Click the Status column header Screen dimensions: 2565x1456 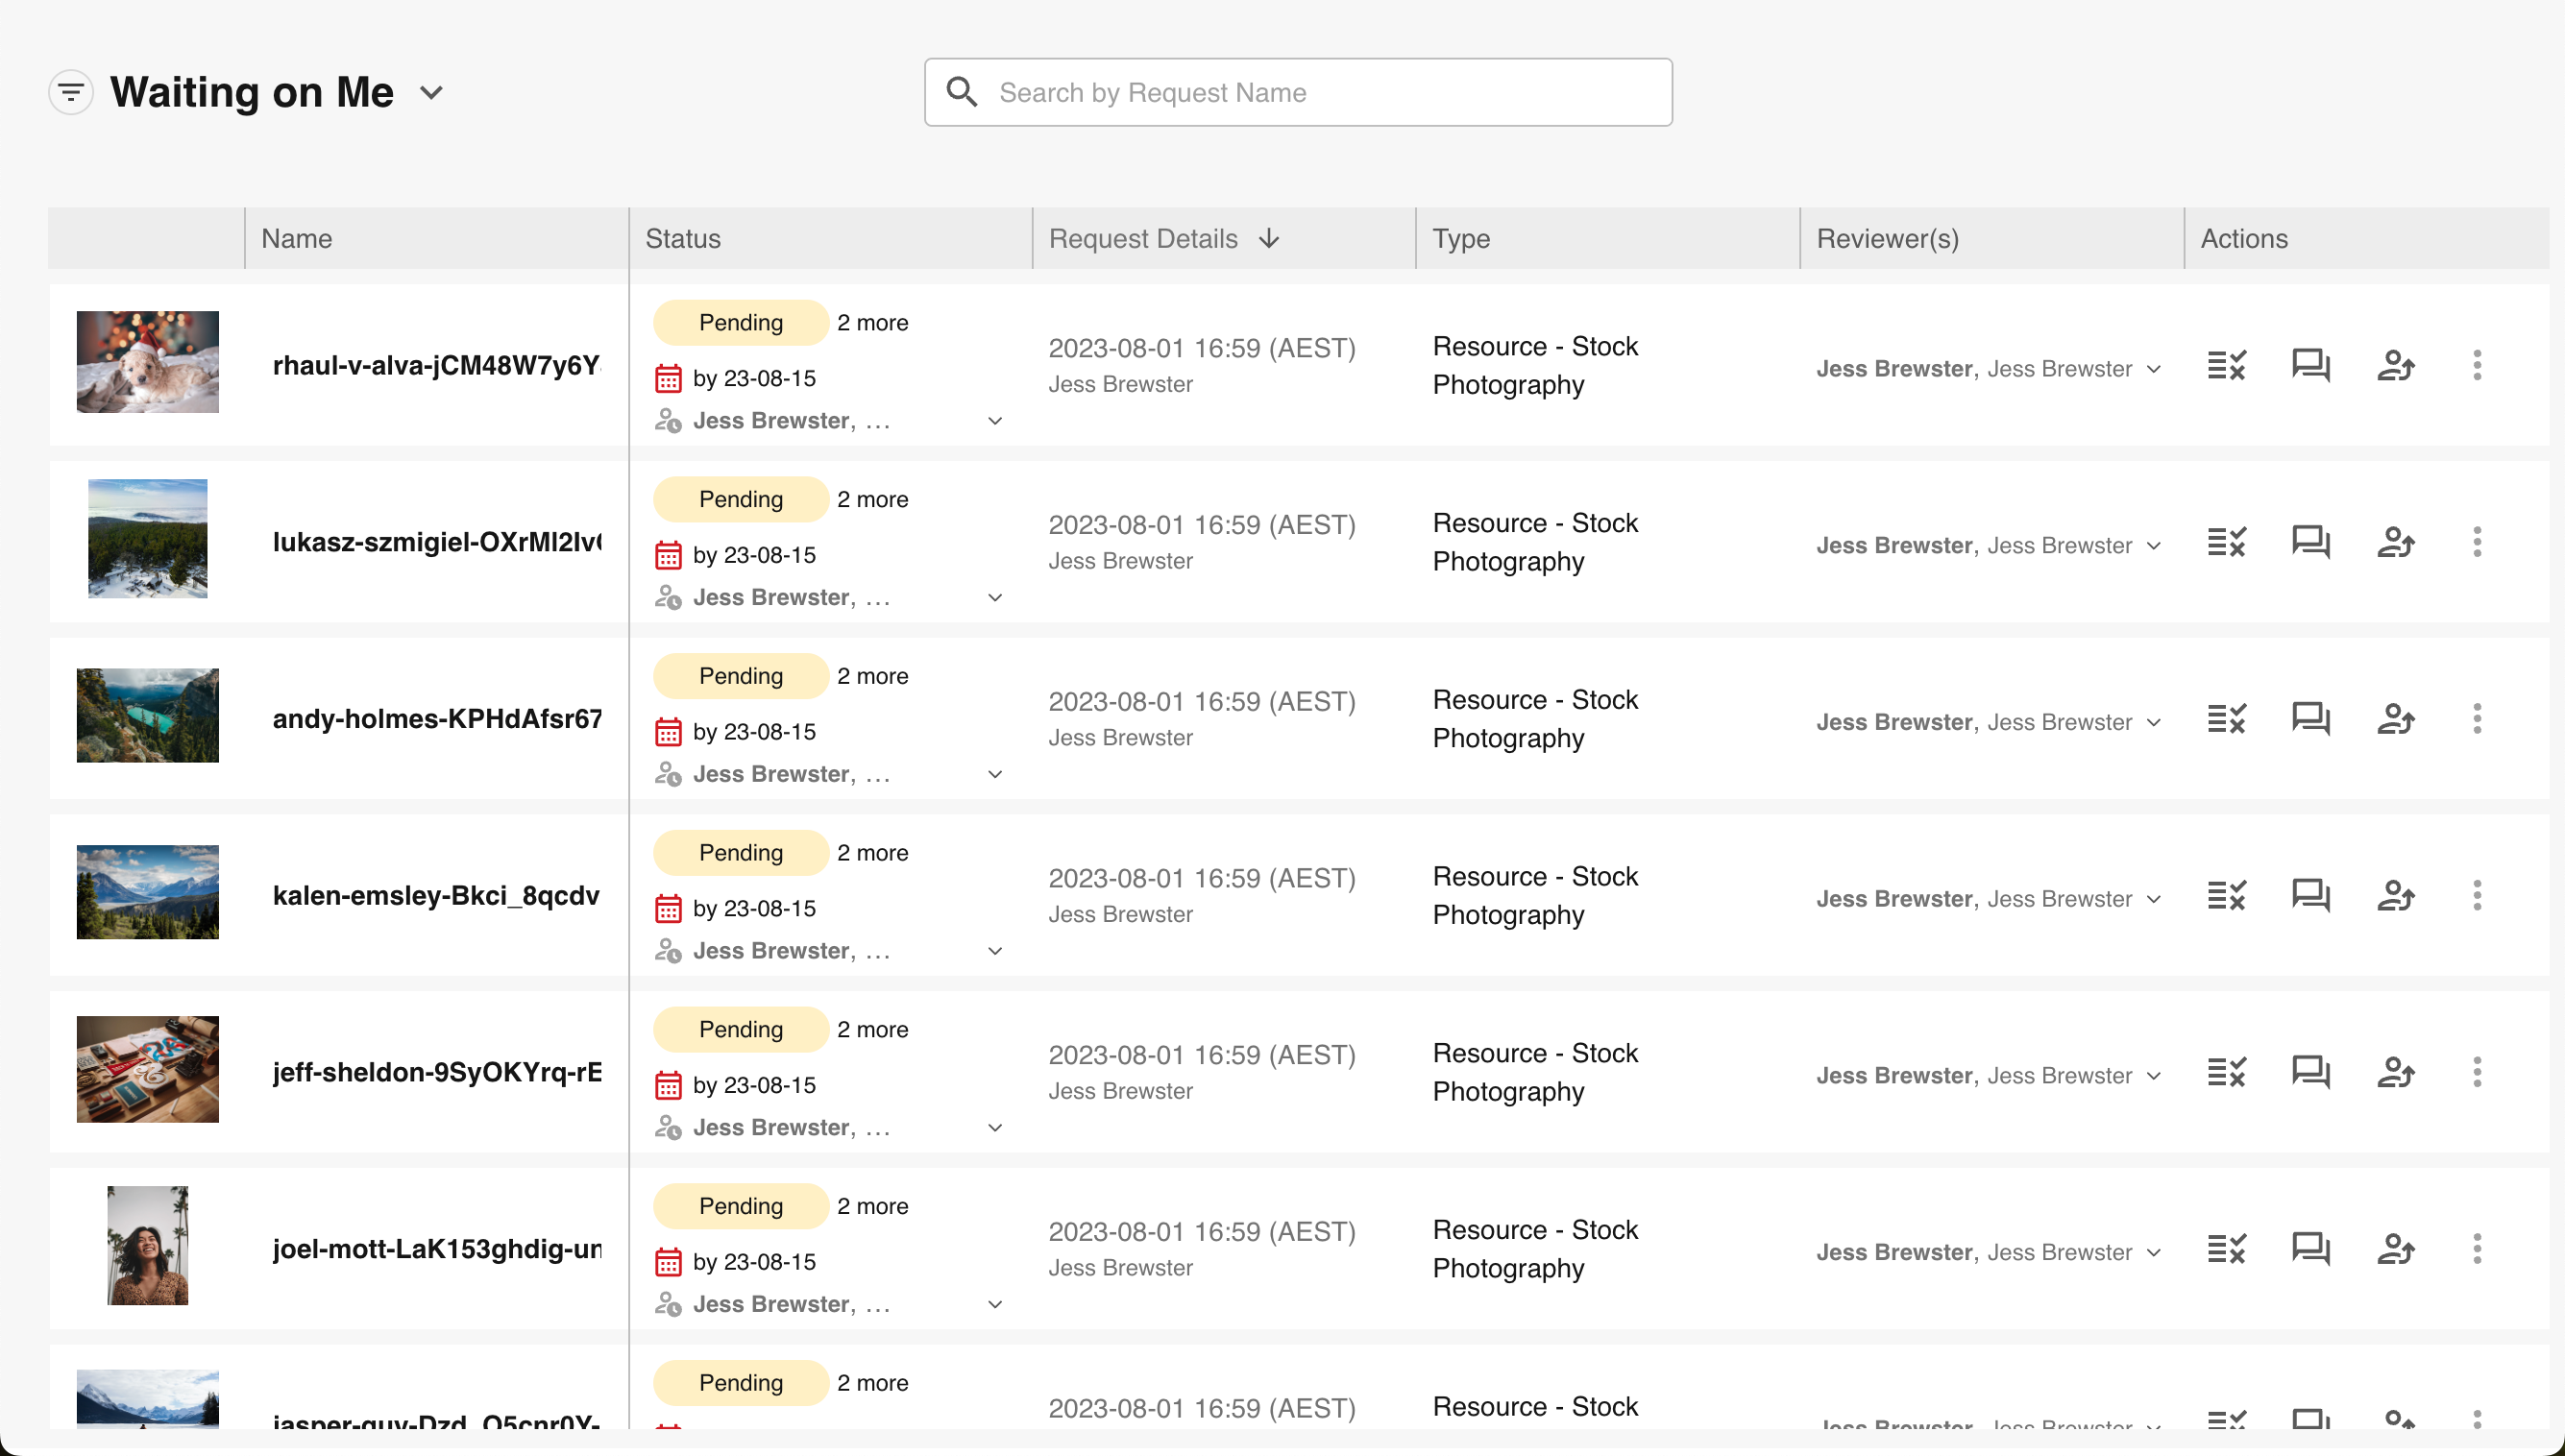point(683,238)
